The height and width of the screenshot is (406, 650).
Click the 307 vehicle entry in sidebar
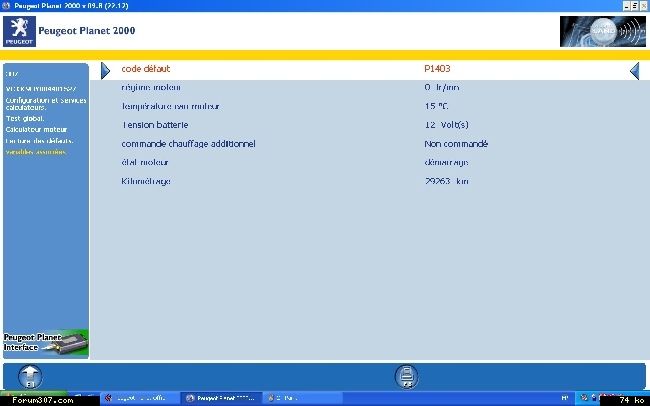pos(12,74)
